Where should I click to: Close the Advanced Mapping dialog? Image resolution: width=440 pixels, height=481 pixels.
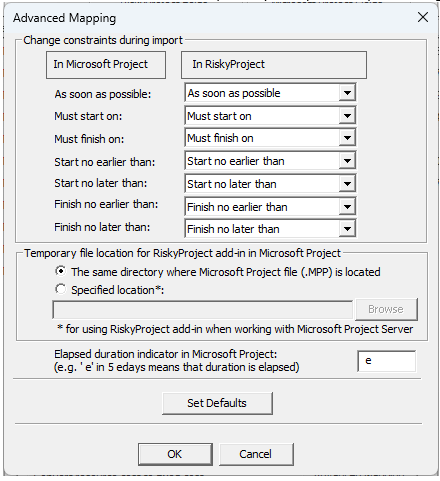pyautogui.click(x=423, y=17)
